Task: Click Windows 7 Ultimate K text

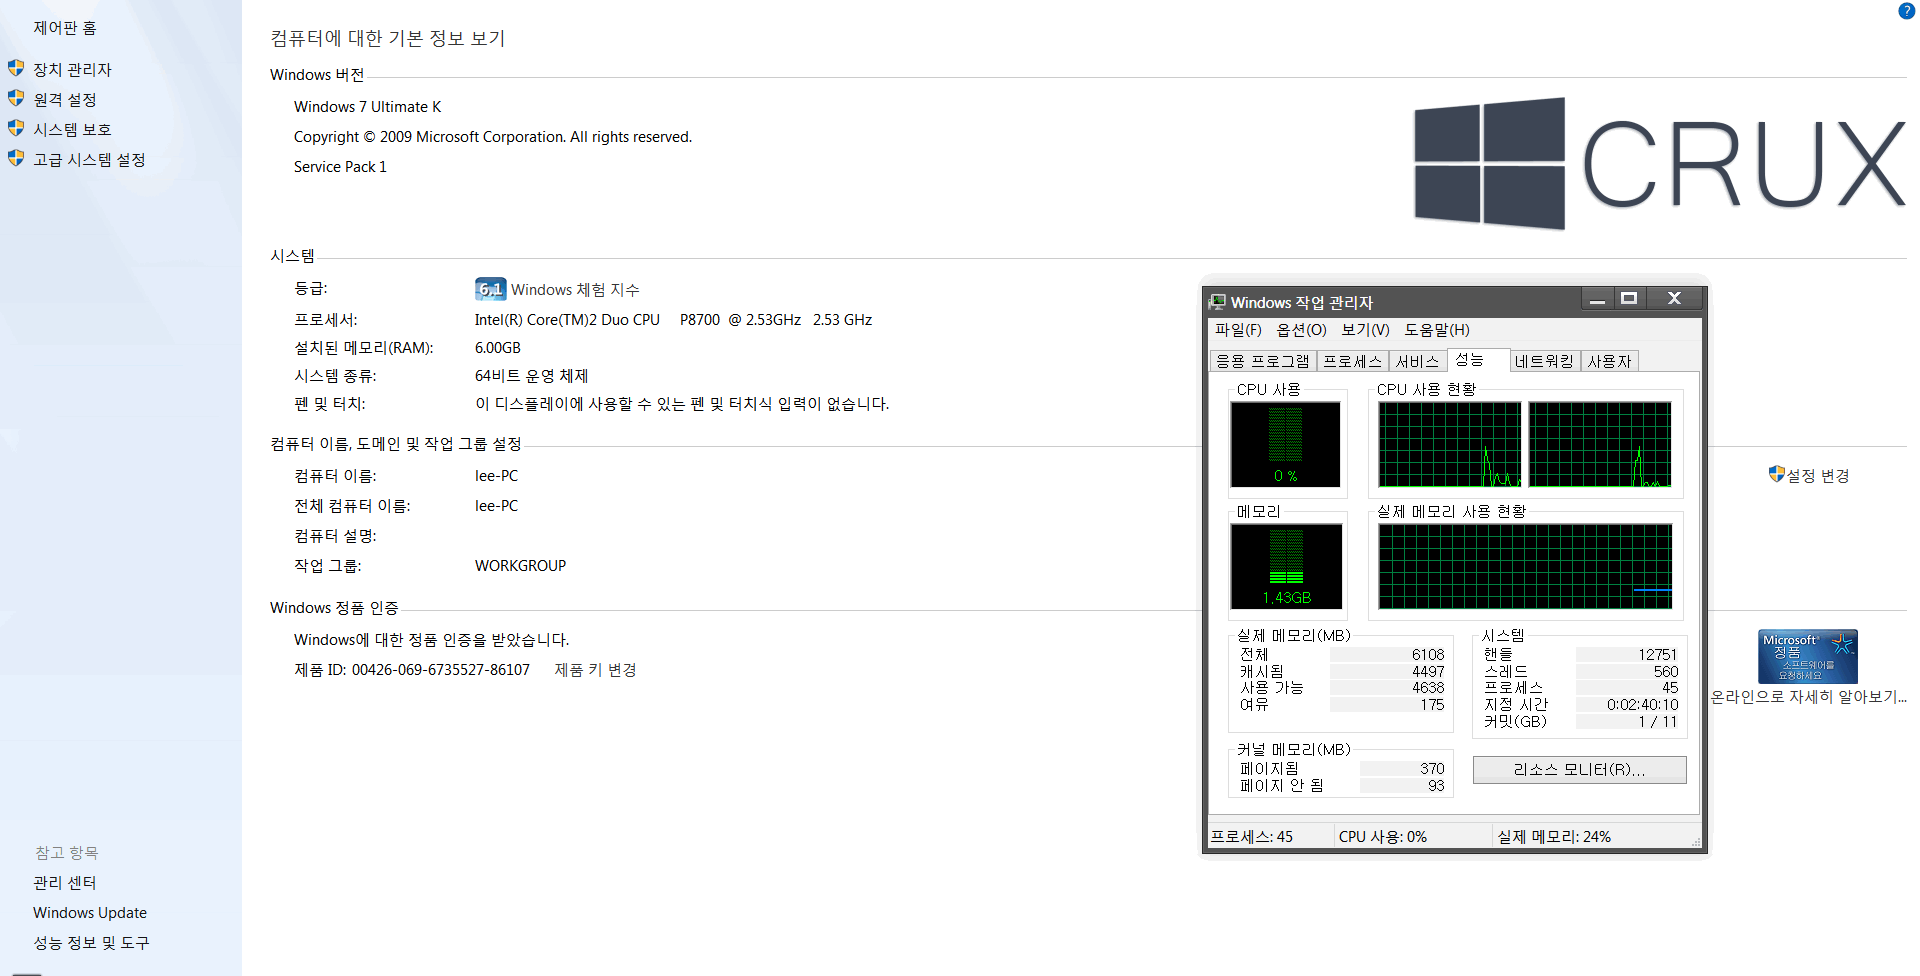Action: 367,107
